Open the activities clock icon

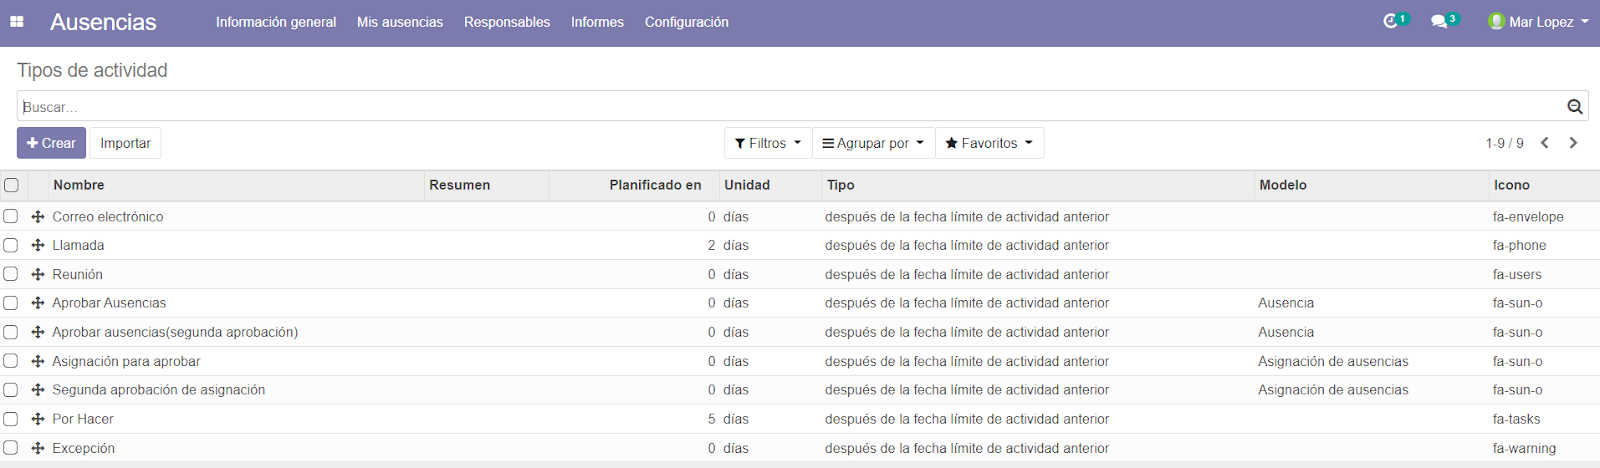1391,21
